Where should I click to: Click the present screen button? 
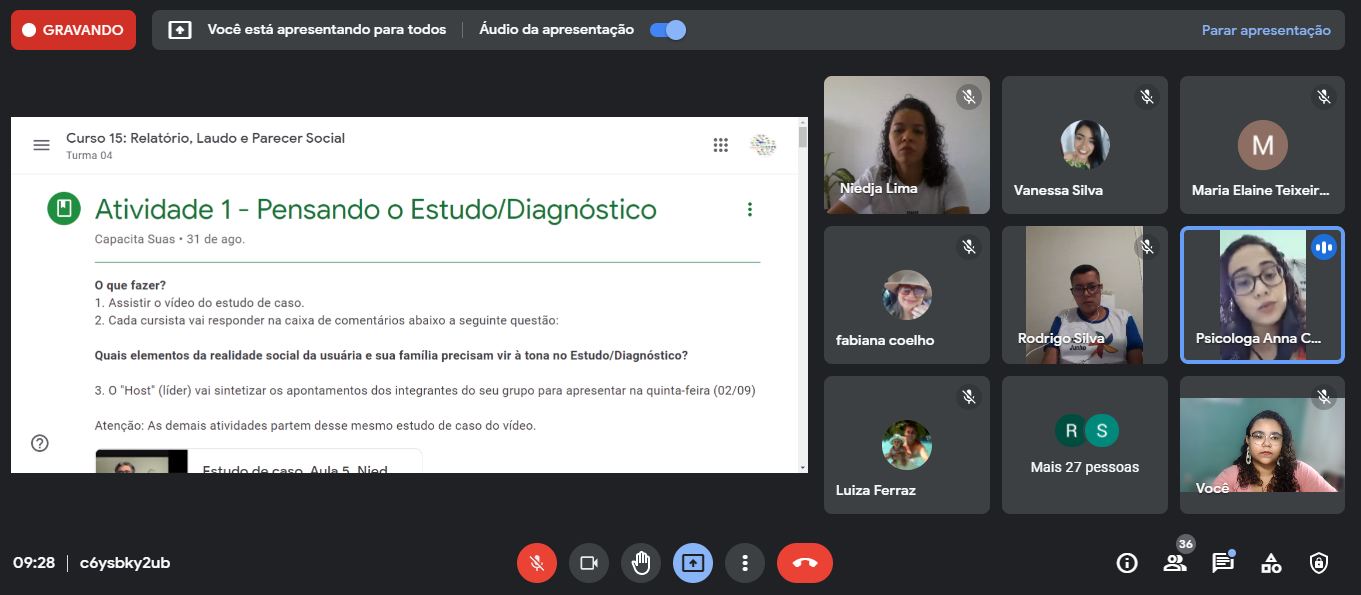[x=693, y=563]
